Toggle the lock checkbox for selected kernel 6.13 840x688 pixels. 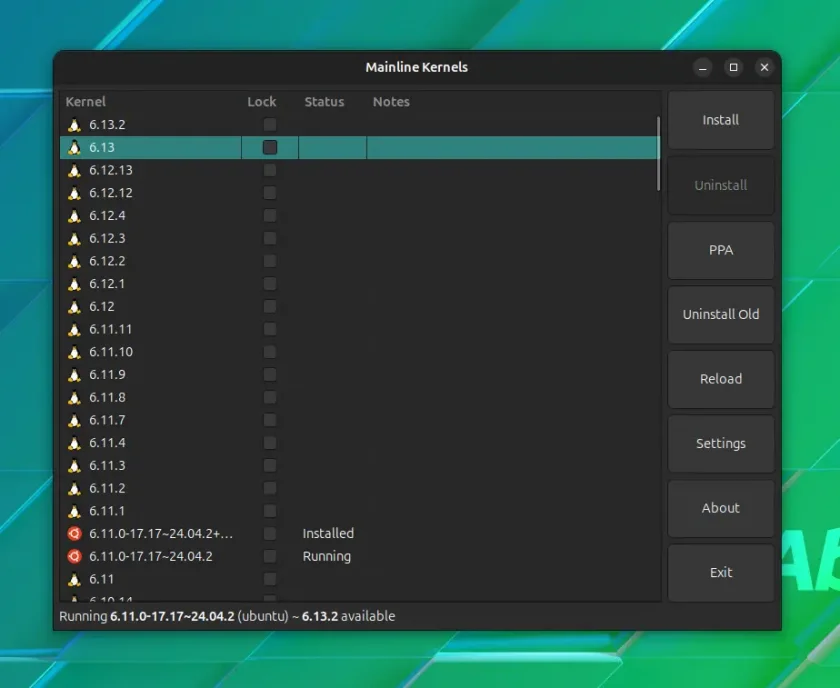(x=270, y=147)
